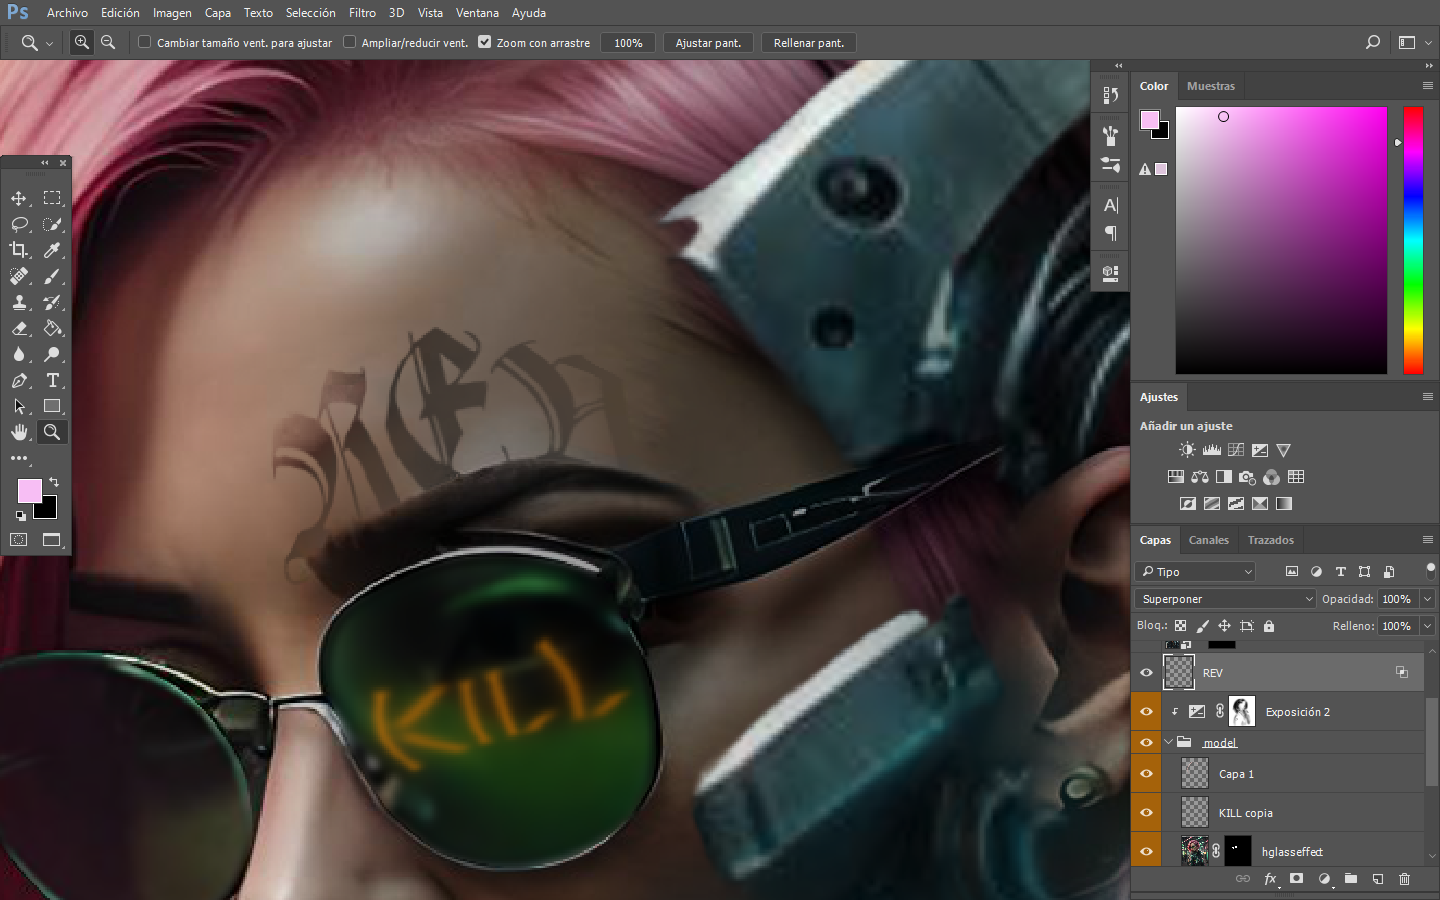Screen dimensions: 1440x900
Task: Open the search icon in the options bar
Action: pos(1372,42)
